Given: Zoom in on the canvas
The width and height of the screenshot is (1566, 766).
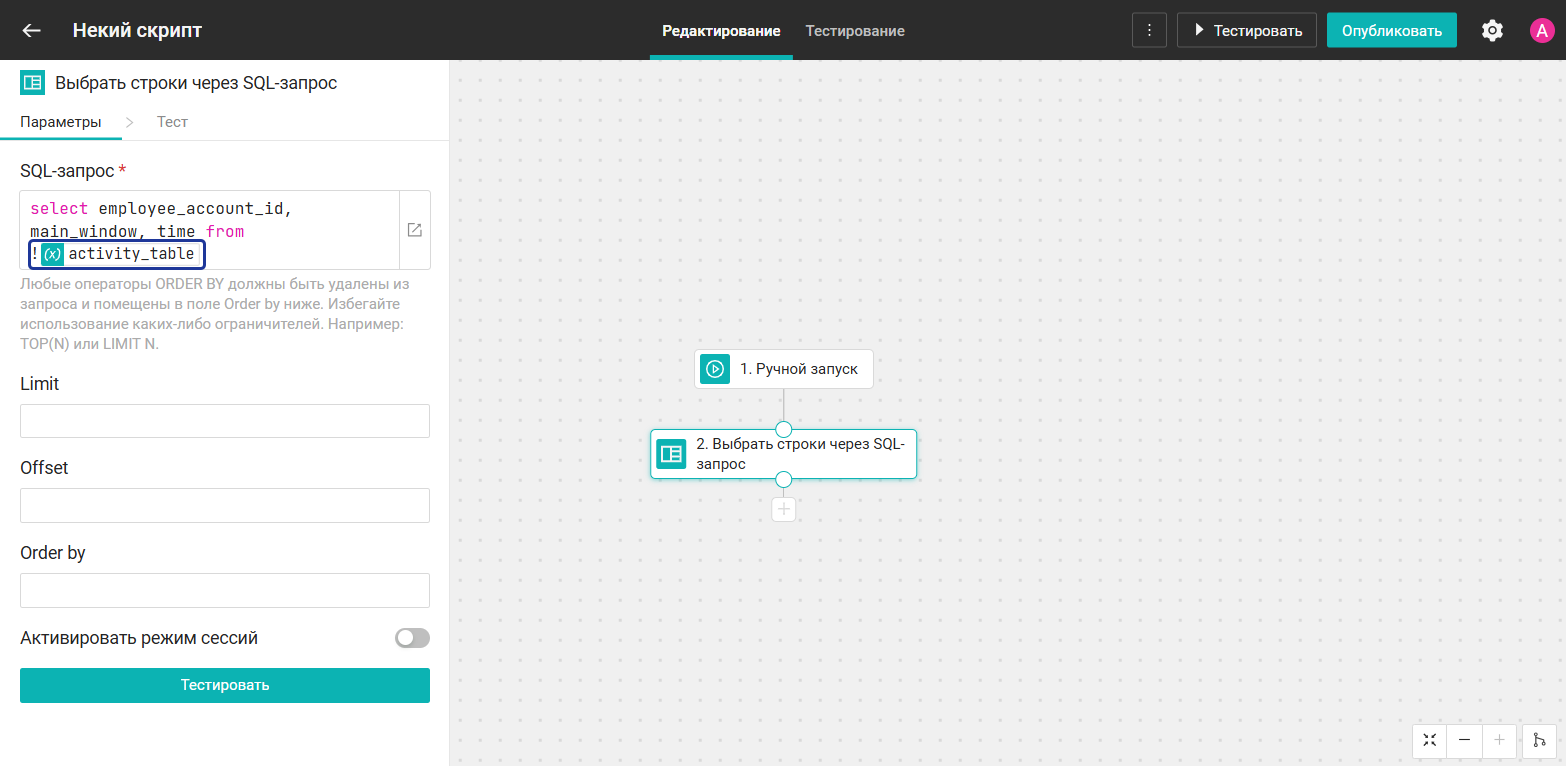Looking at the screenshot, I should (1499, 741).
